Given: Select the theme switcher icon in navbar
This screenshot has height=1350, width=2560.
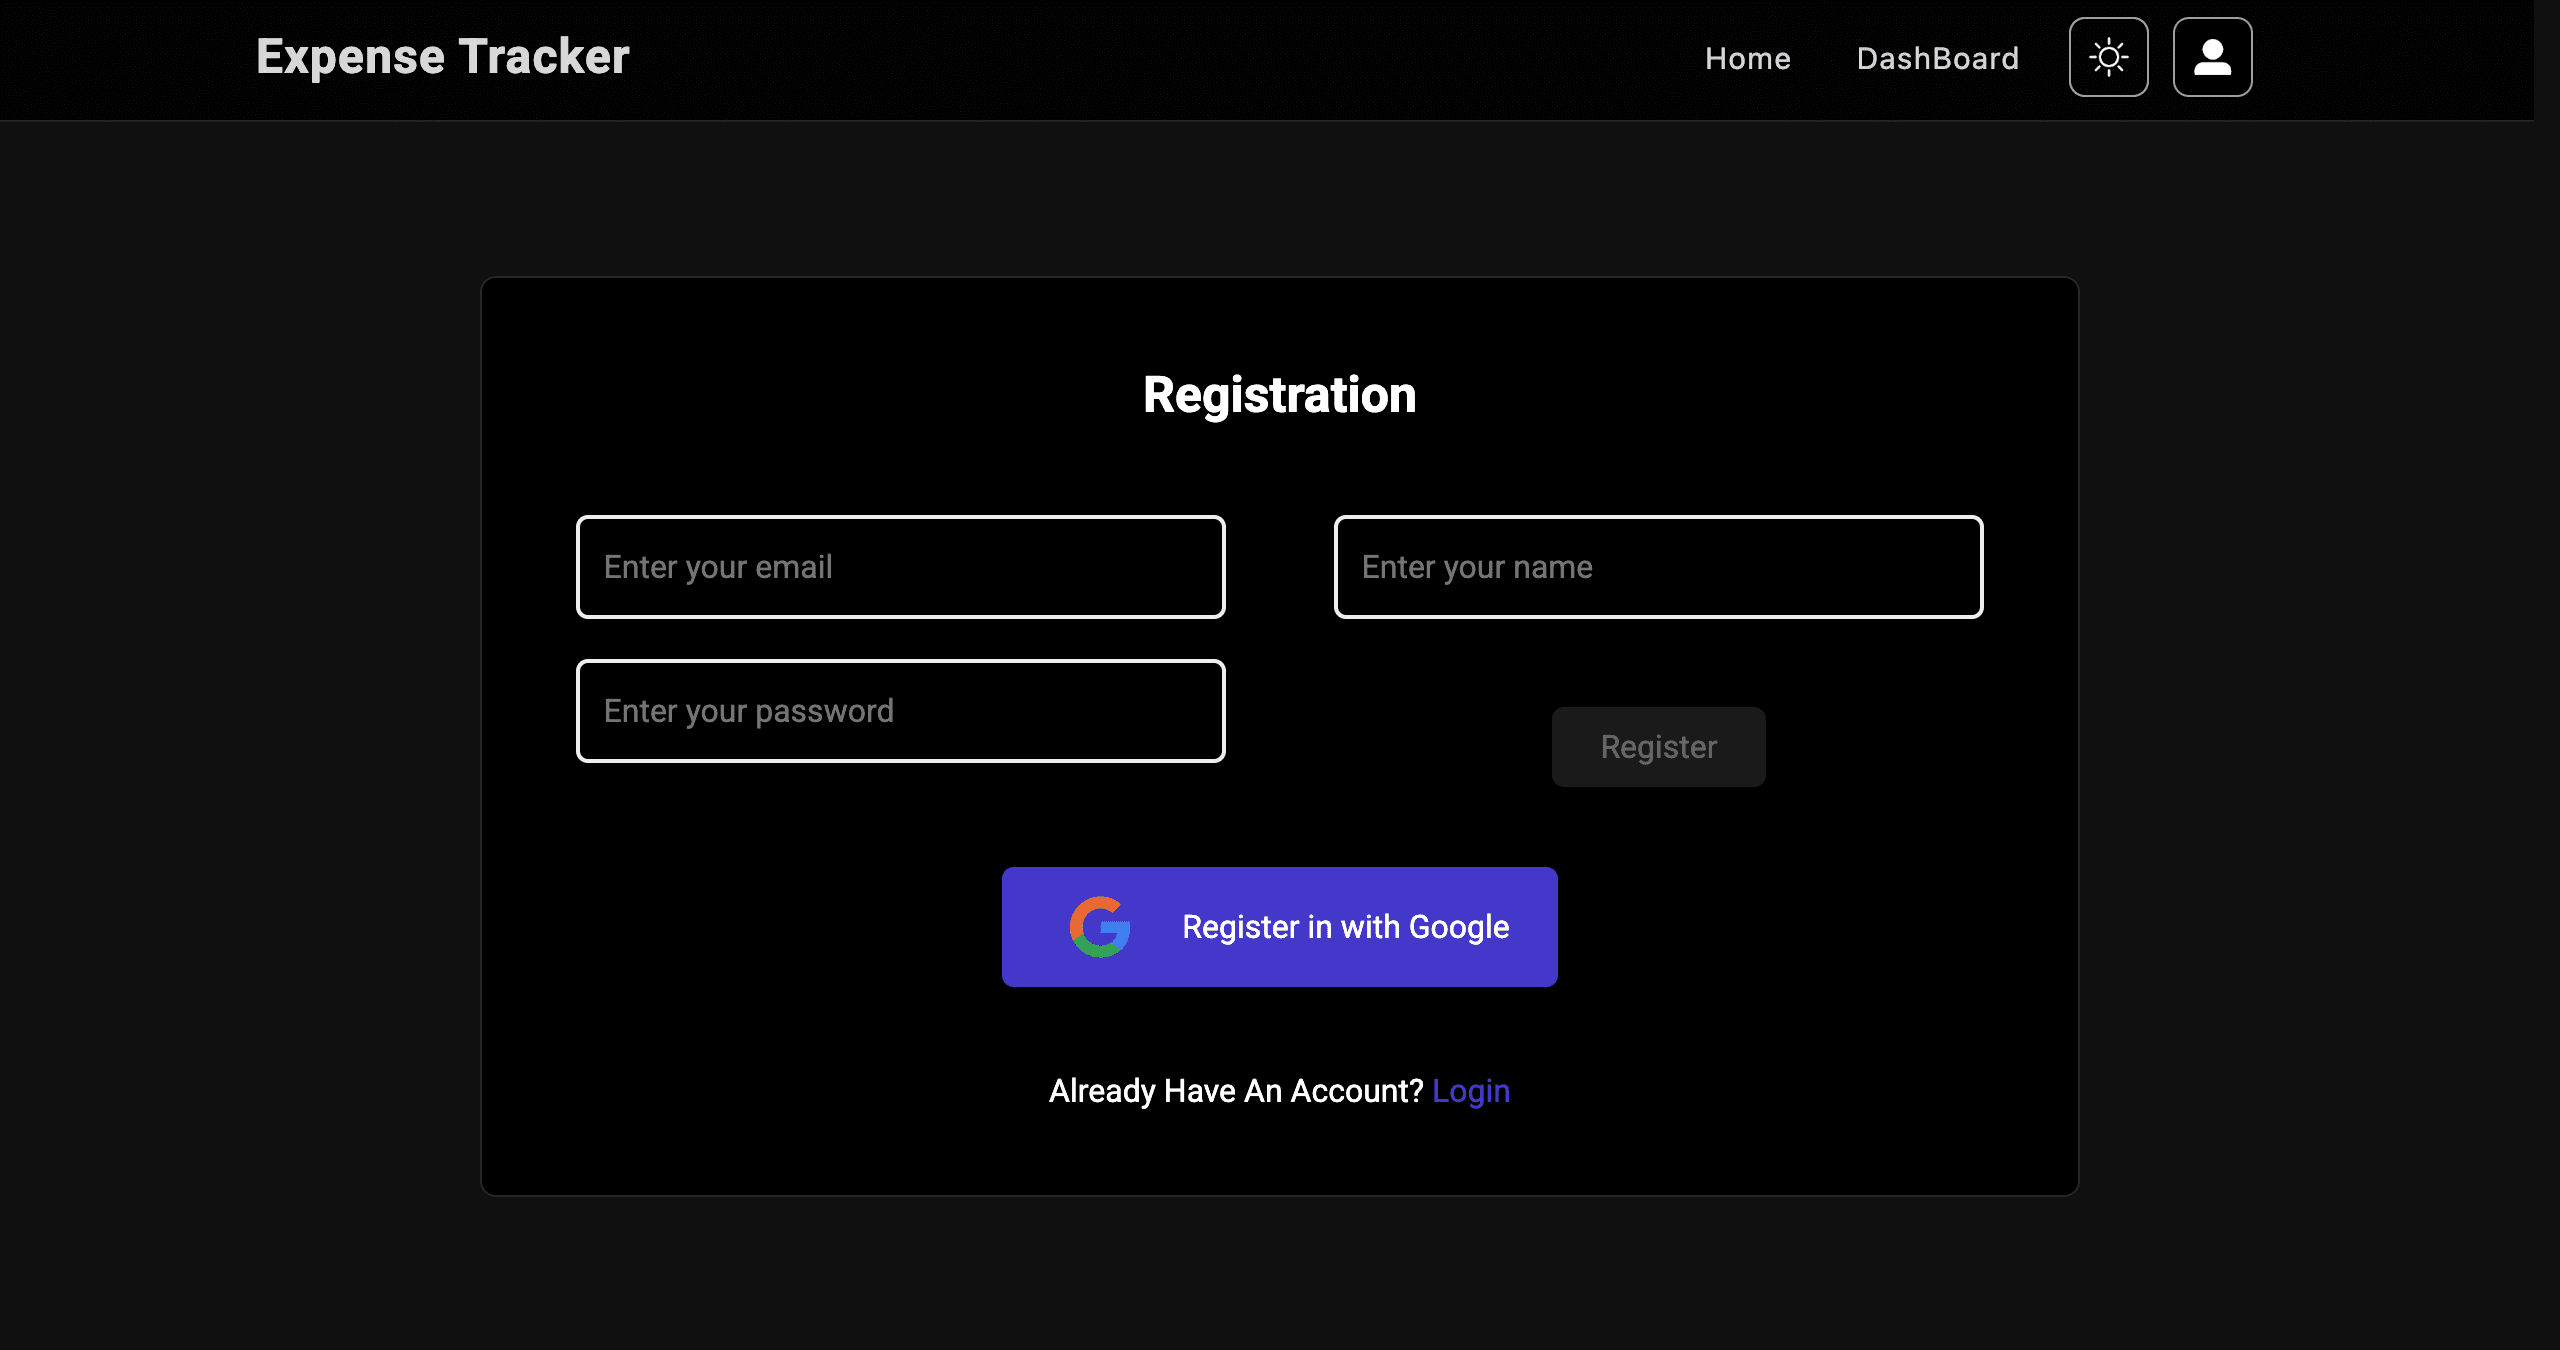Looking at the screenshot, I should [2108, 57].
